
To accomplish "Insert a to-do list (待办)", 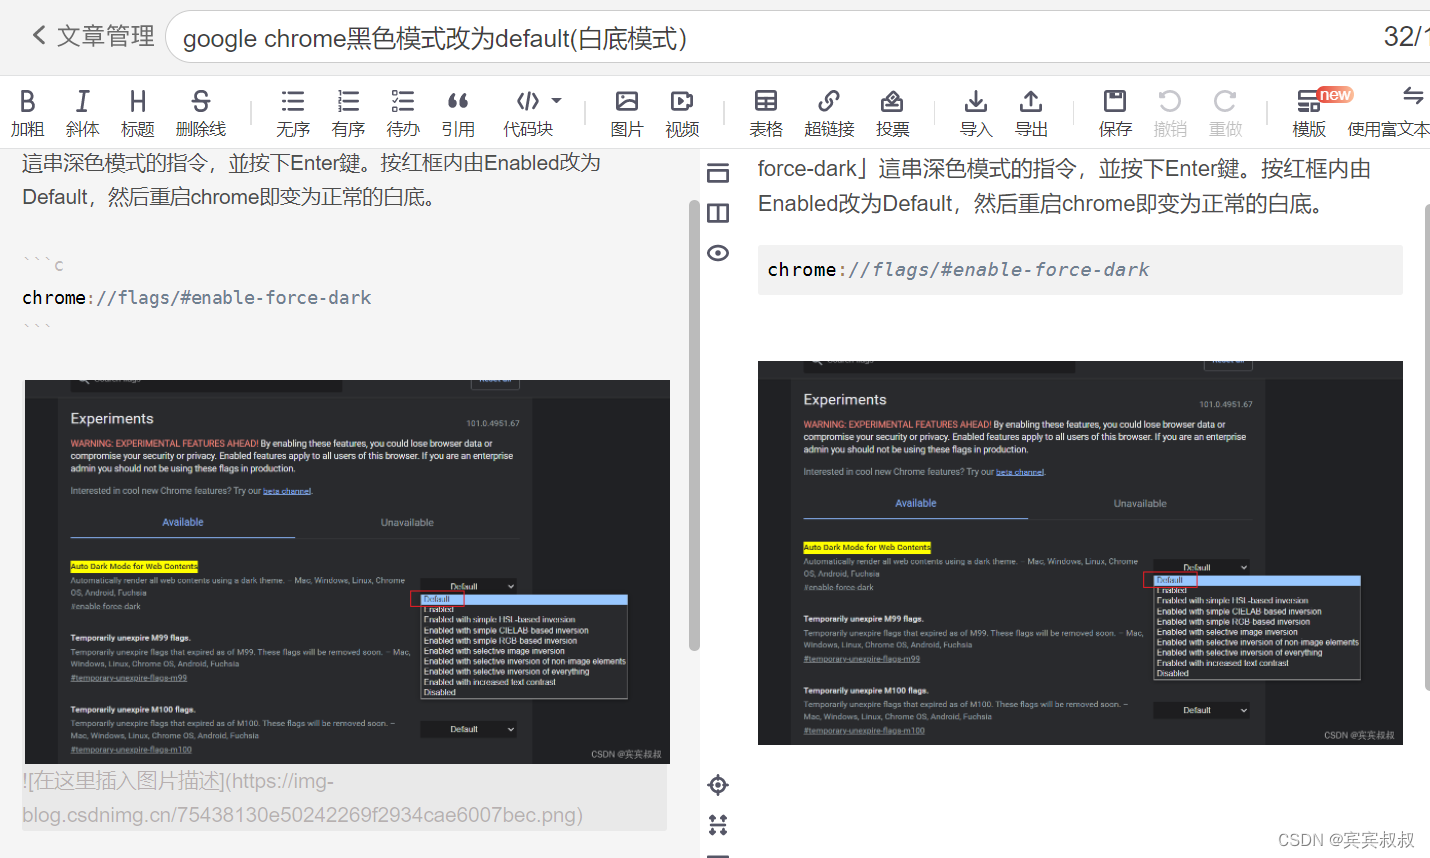I will pos(403,113).
